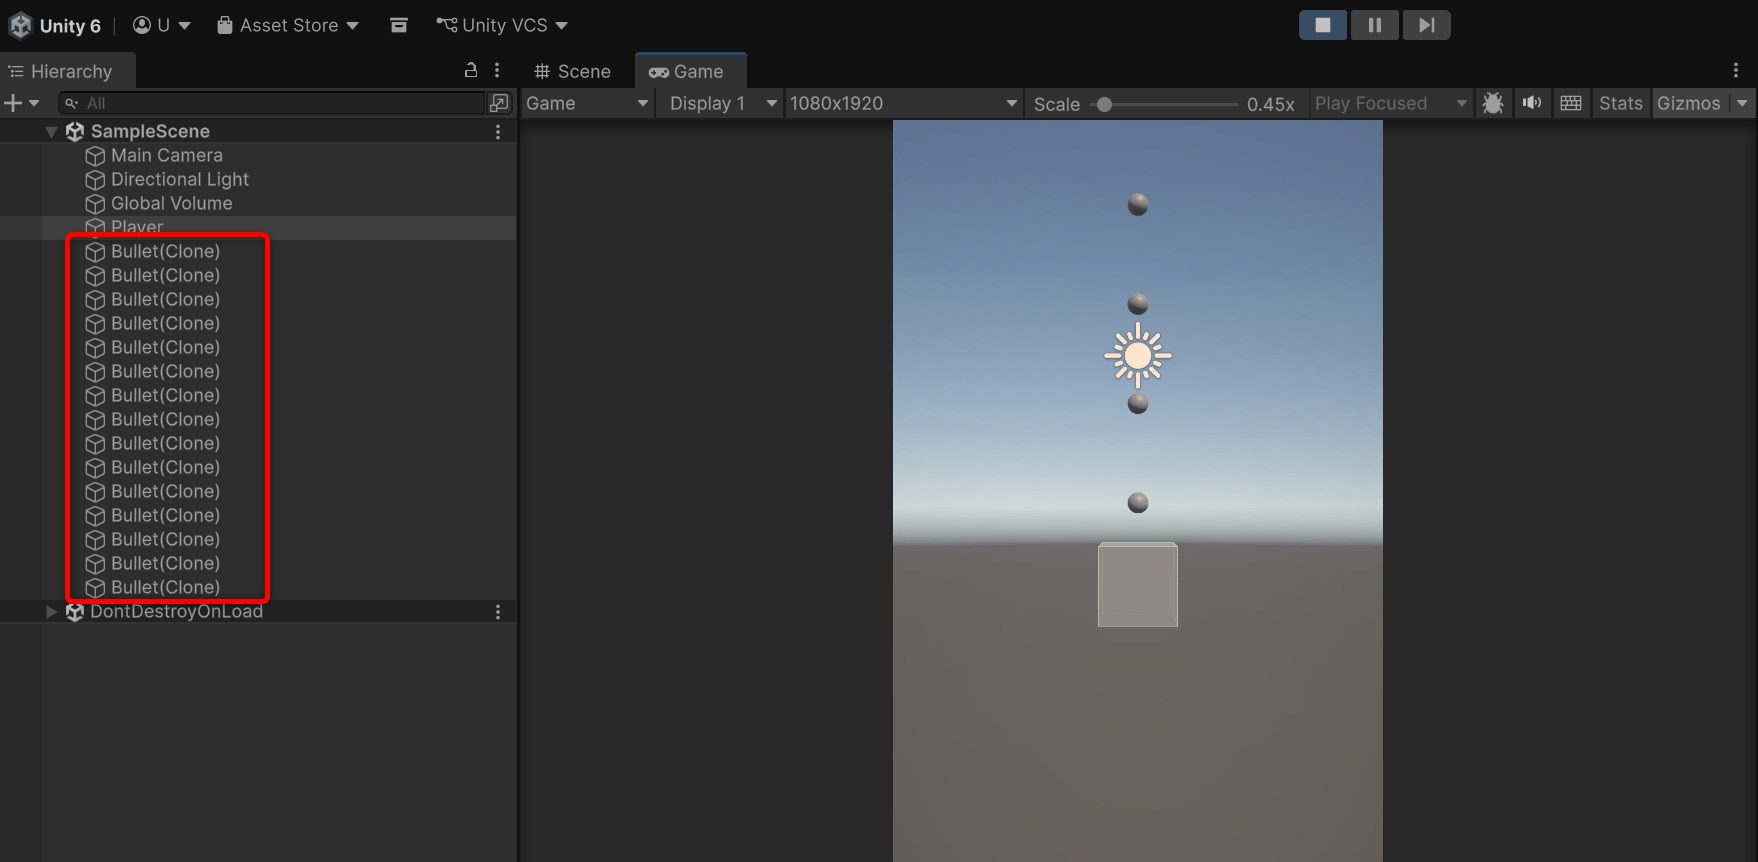1758x862 pixels.
Task: Lock the Hierarchy panel
Action: pyautogui.click(x=471, y=70)
